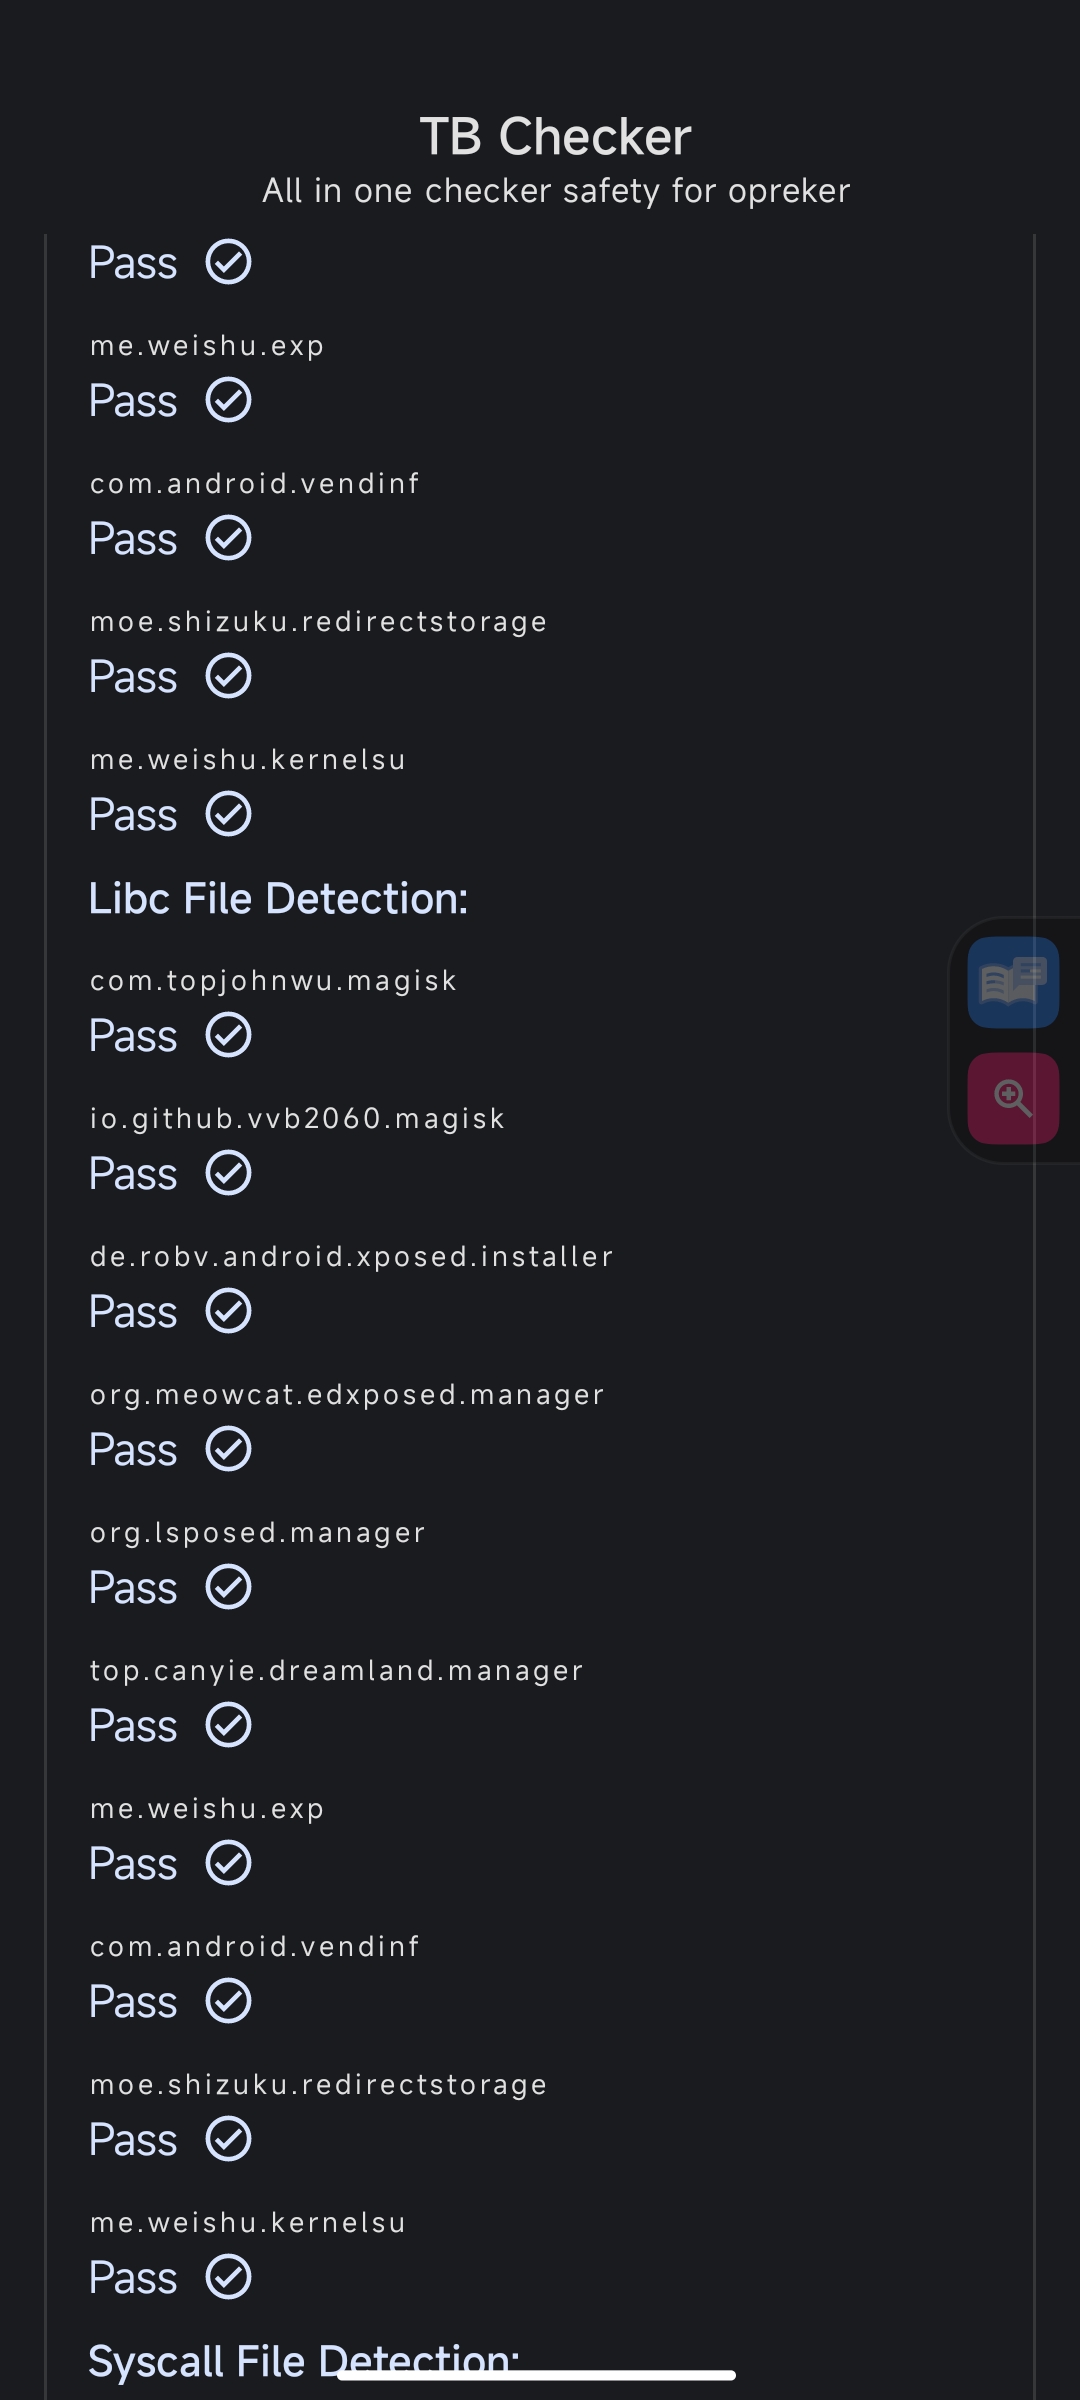Select the org.lsposed.manager package entry
This screenshot has height=2400, width=1080.
258,1533
